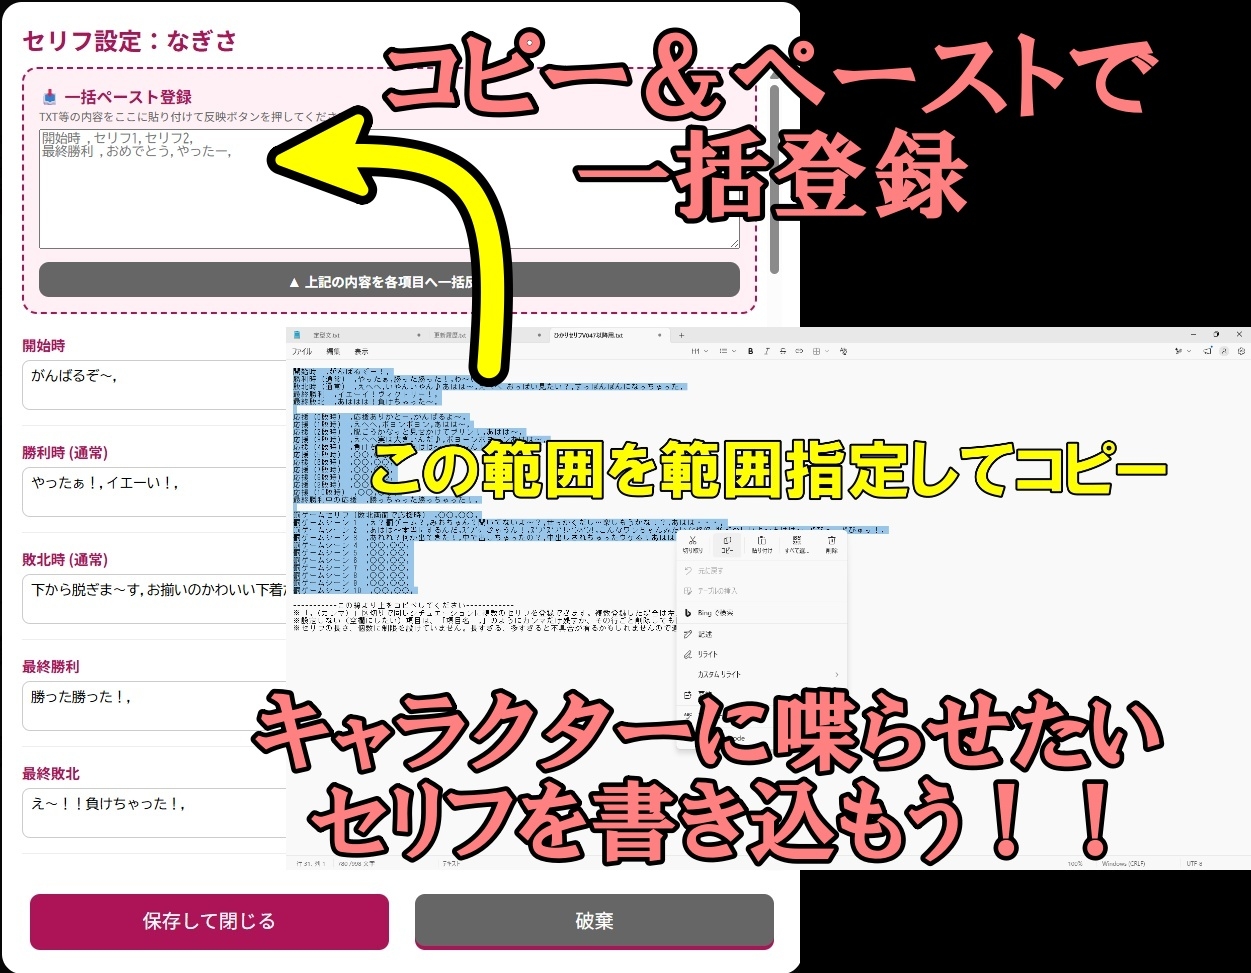Click the 最終敗北 dialogue field
This screenshot has width=1251, height=973.
click(155, 812)
